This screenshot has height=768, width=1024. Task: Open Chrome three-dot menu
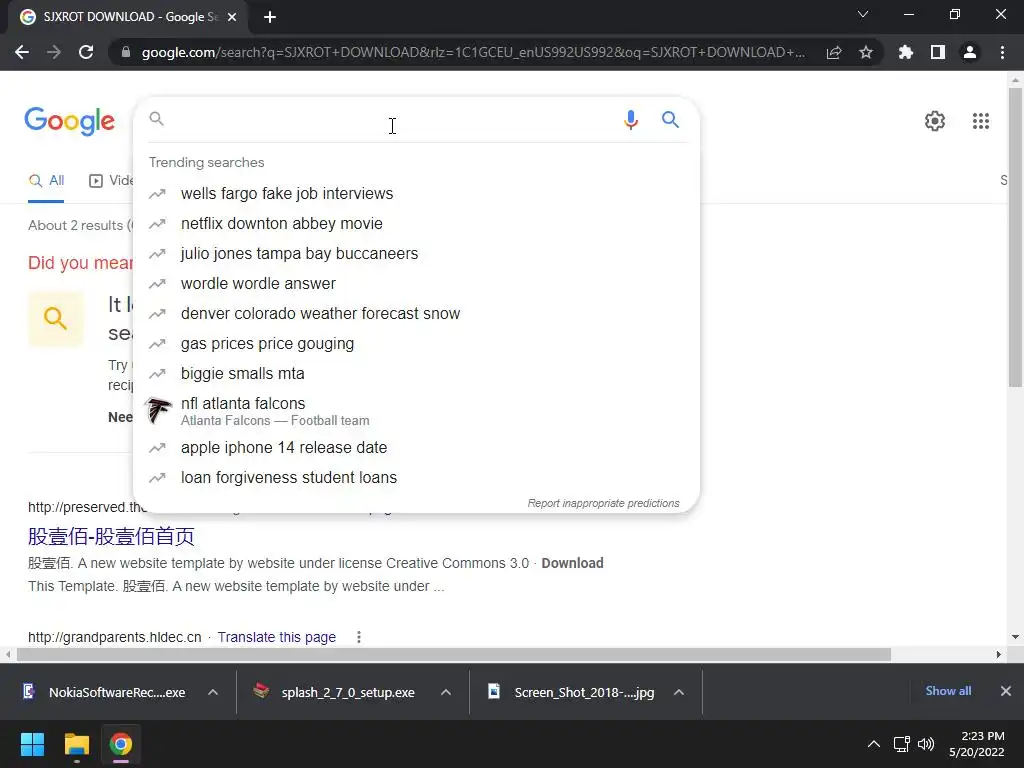pyautogui.click(x=1002, y=52)
